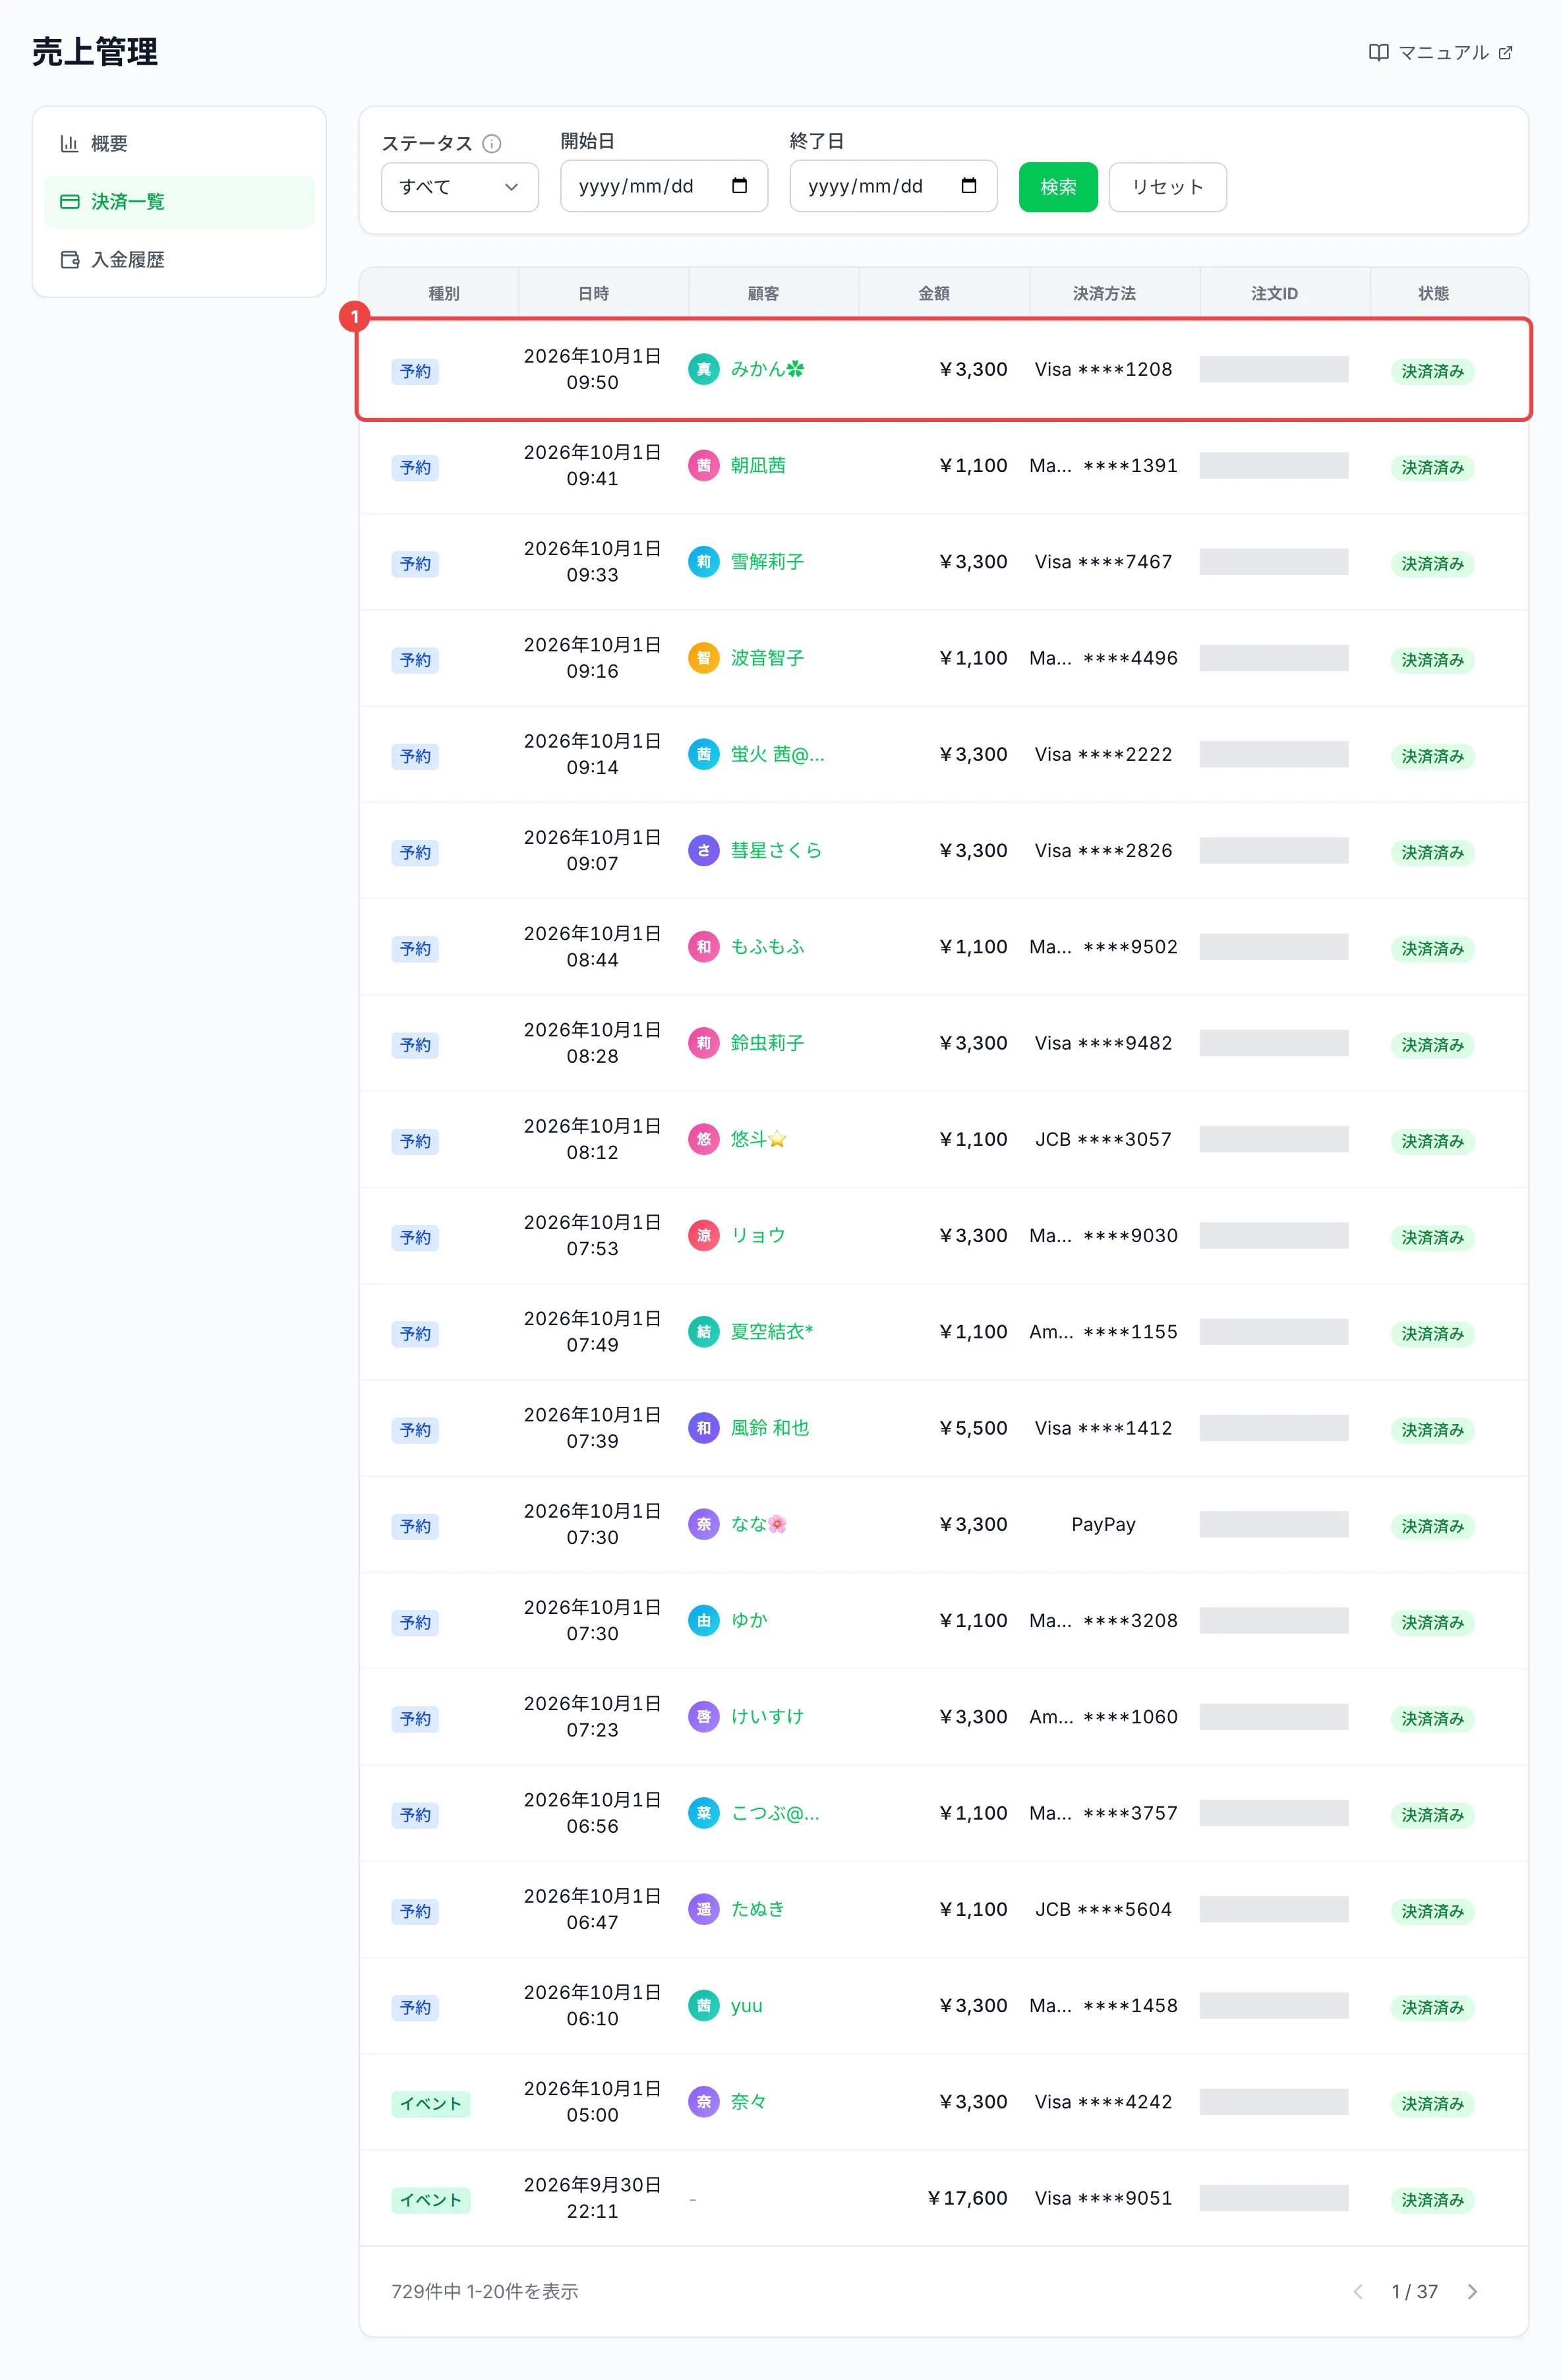The width and height of the screenshot is (1561, 2380).
Task: Click avatar icon for もふもふ
Action: (x=703, y=947)
